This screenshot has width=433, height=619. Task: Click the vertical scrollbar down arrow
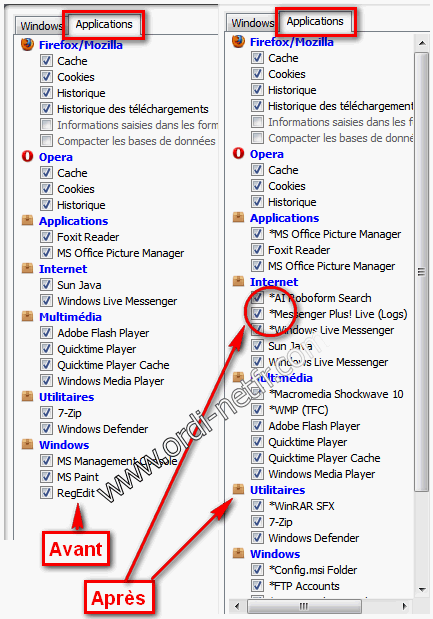pyautogui.click(x=422, y=589)
